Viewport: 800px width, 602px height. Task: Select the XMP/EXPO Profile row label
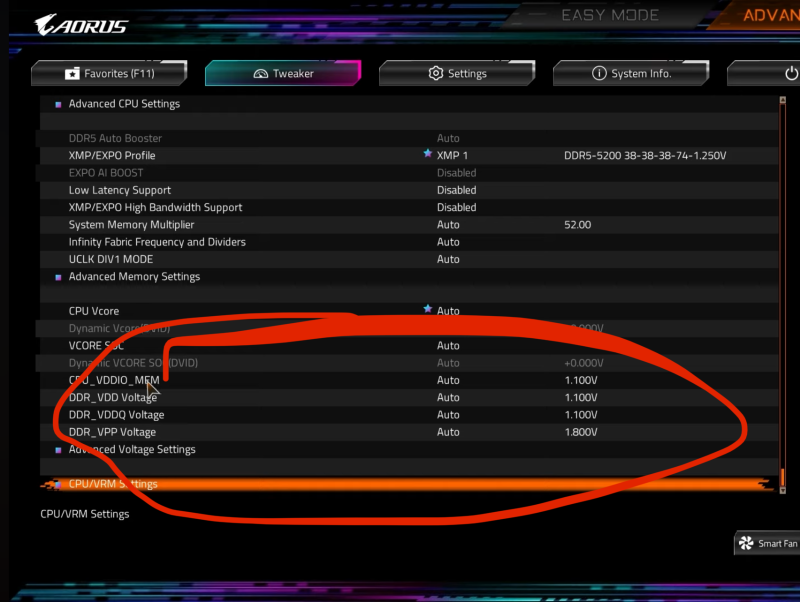click(x=112, y=156)
